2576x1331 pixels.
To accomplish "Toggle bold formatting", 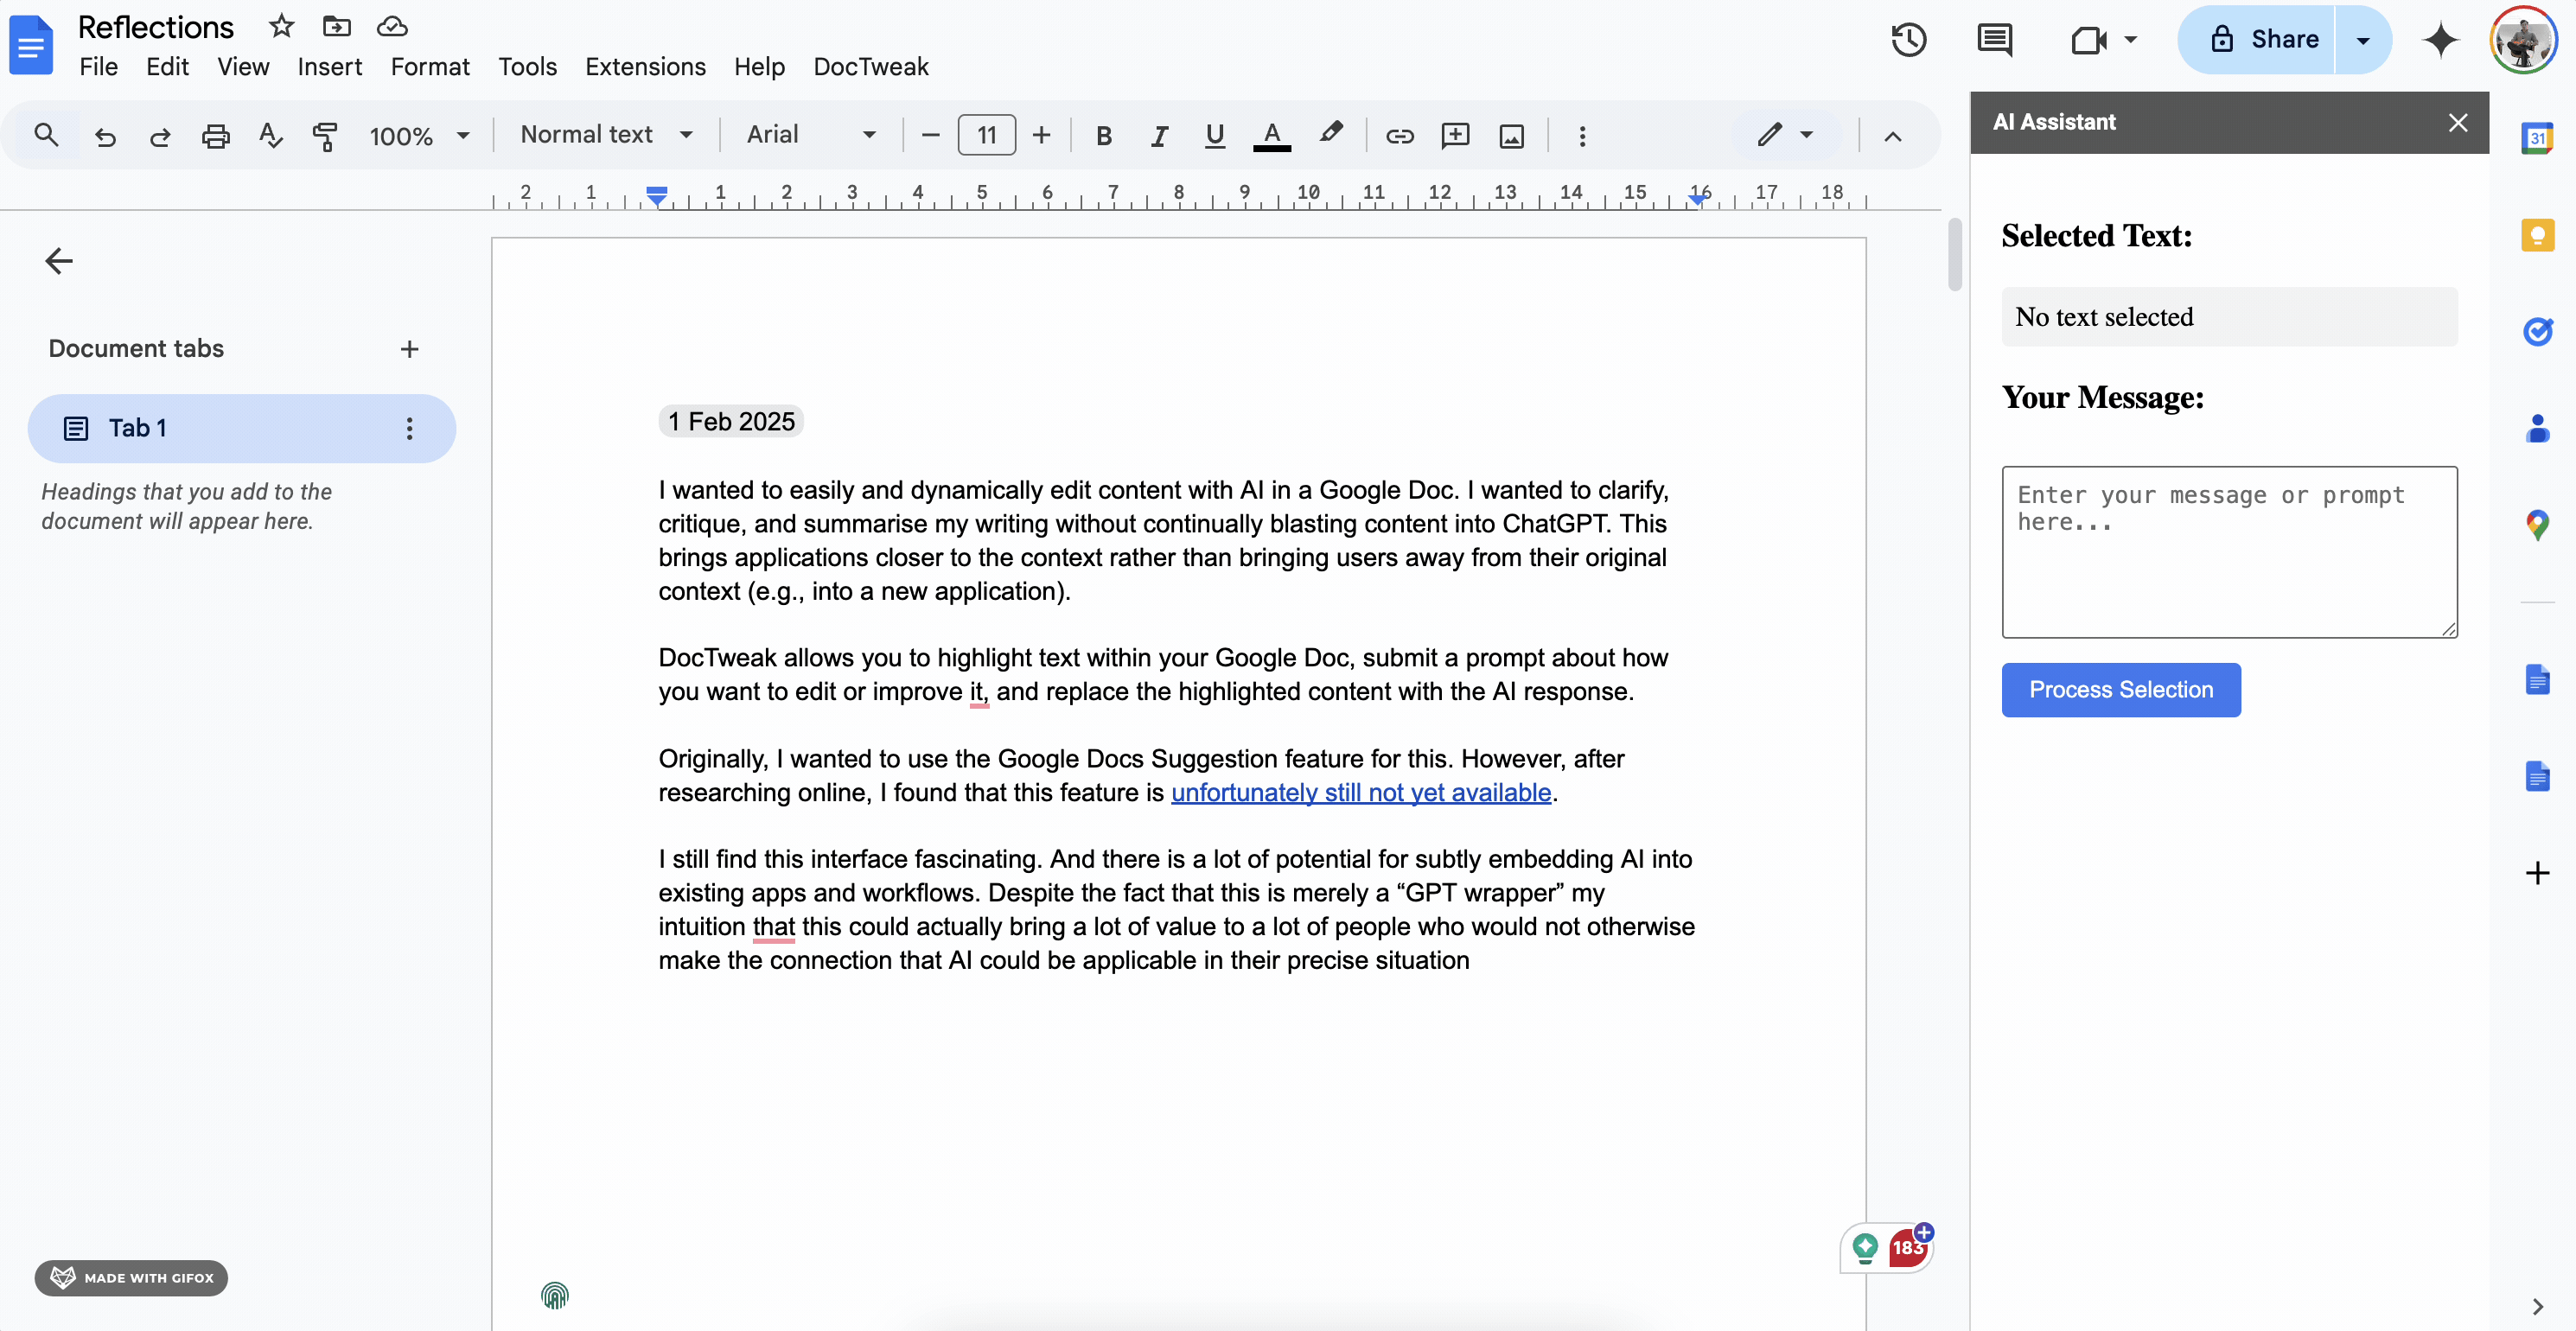I will click(1104, 136).
